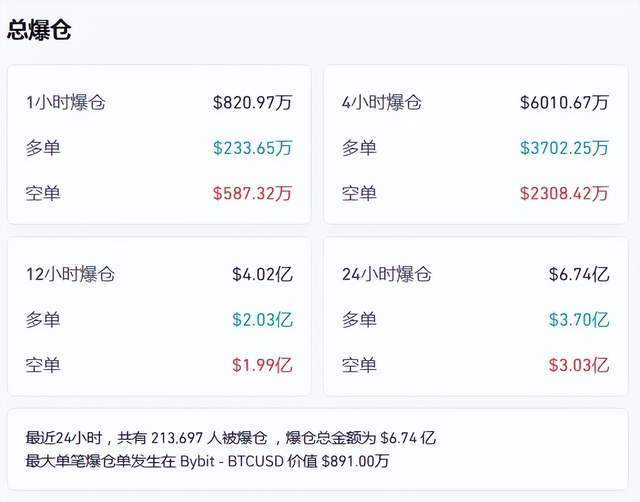The image size is (640, 502).
Task: Click the $6010.67万 total value
Action: pos(563,102)
